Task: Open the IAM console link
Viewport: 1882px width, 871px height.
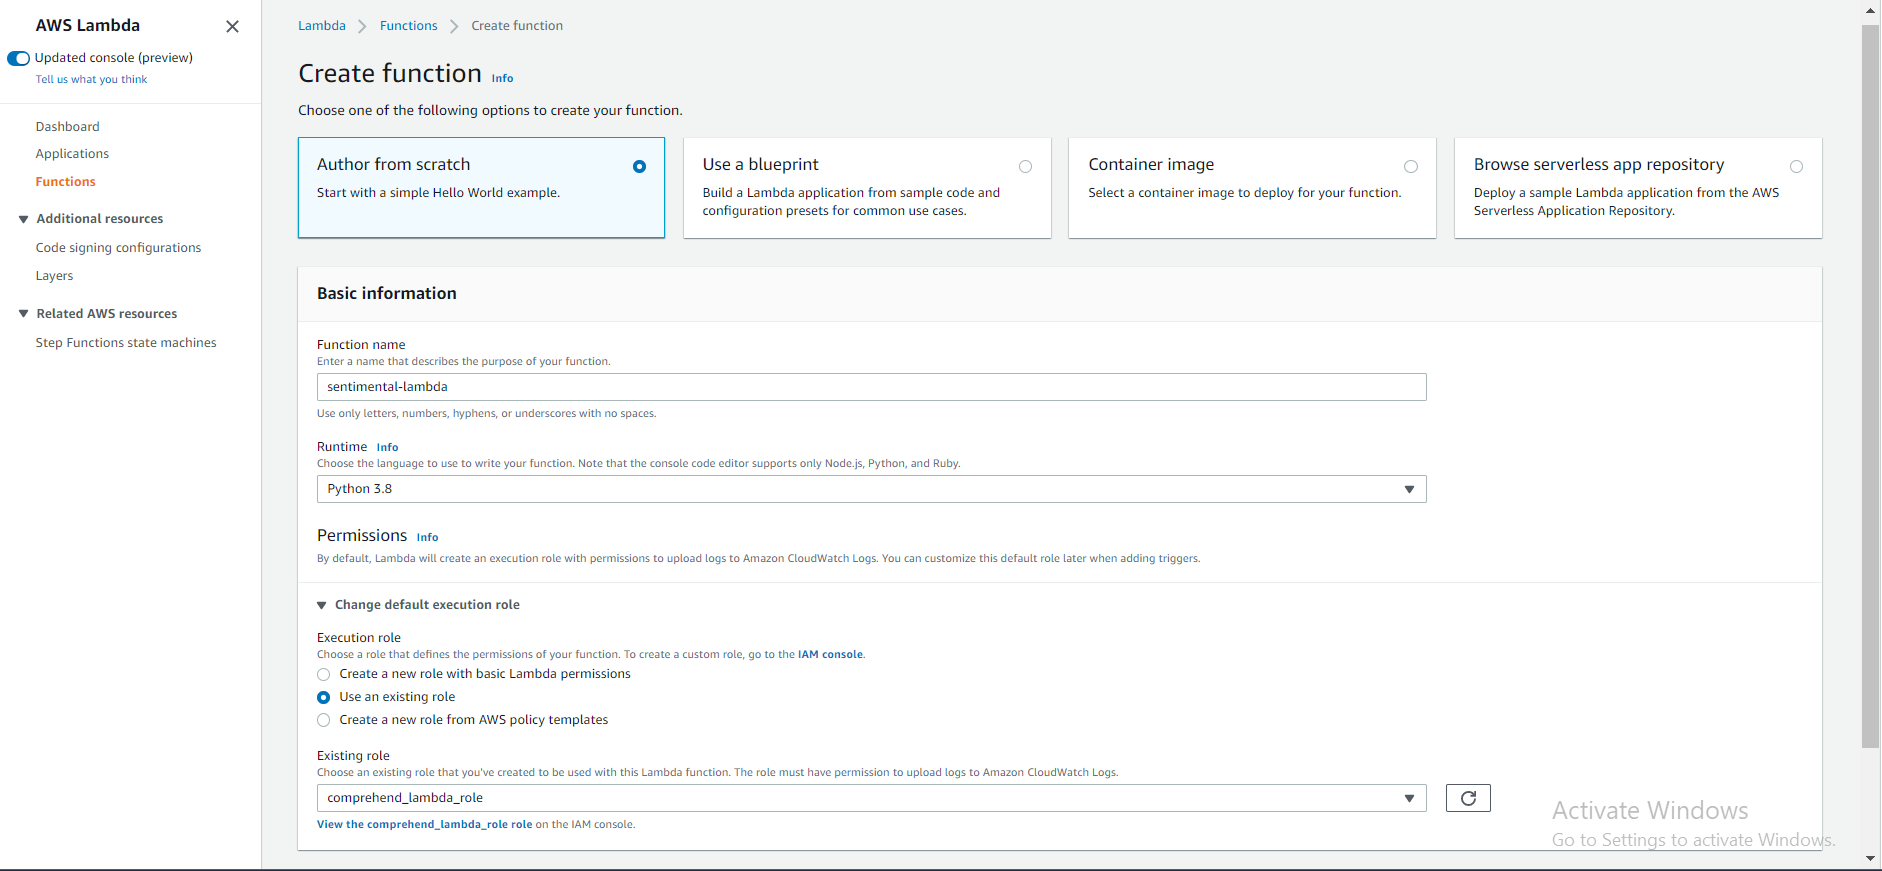Action: pos(830,655)
